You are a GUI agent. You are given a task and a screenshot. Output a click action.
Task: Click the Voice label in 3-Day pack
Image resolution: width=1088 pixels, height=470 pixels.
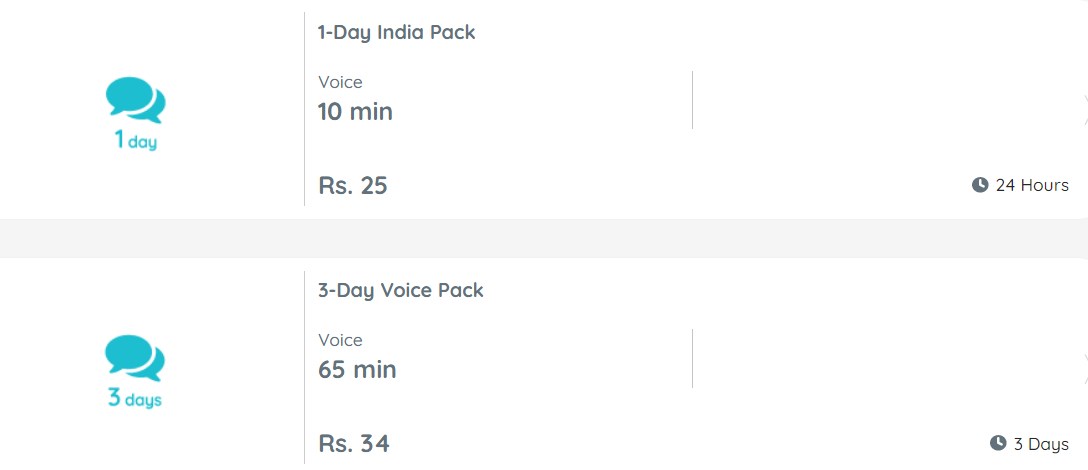point(340,340)
